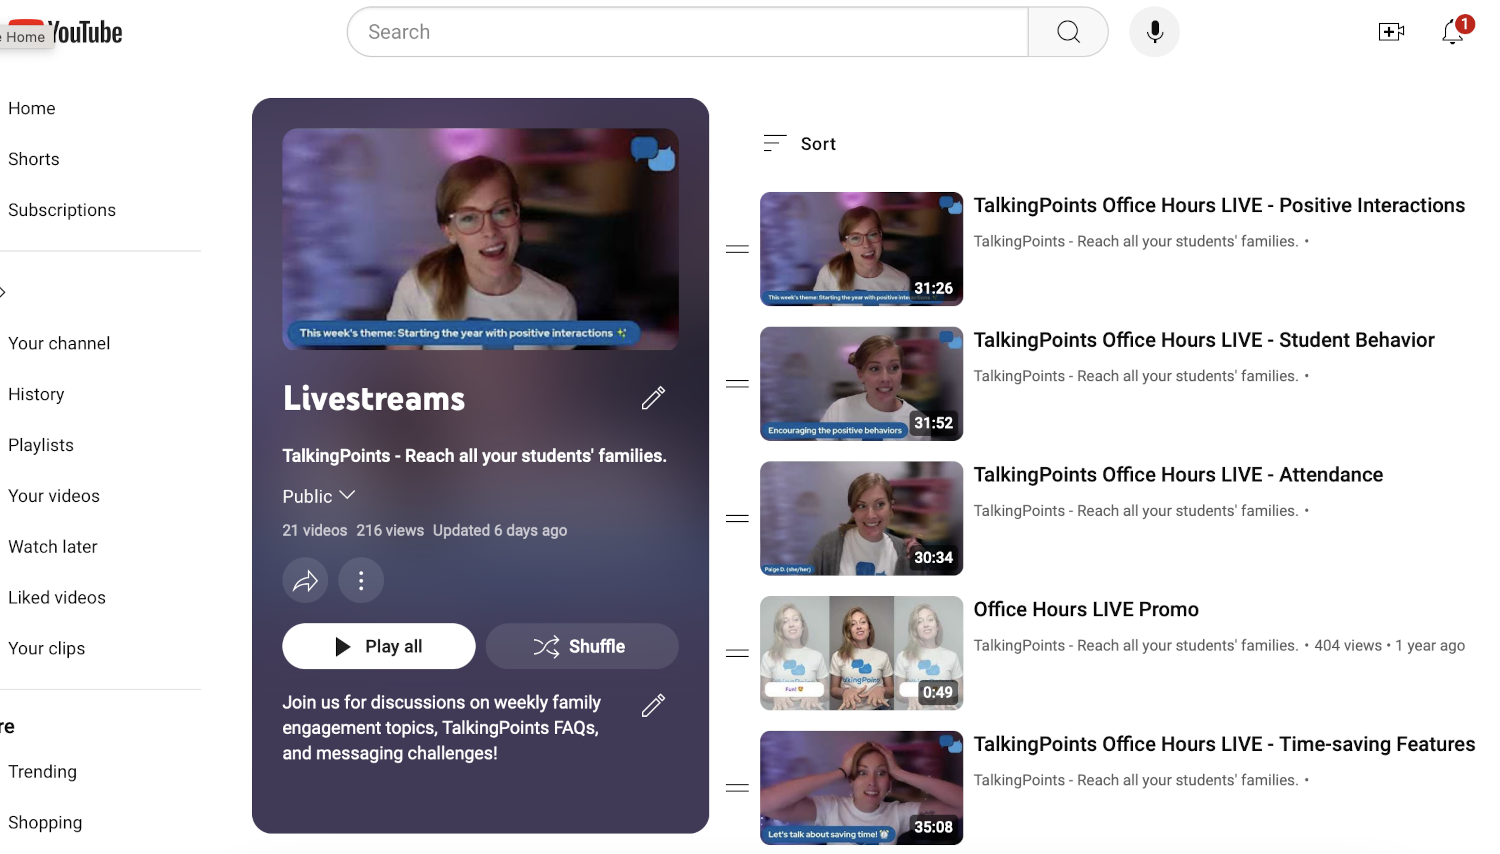
Task: Go to Home in sidebar
Action: [32, 108]
